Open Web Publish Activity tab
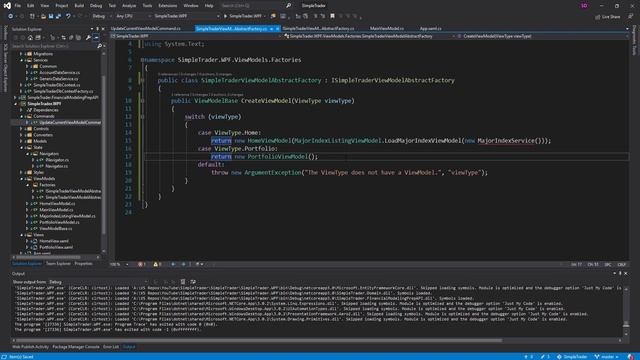Viewport: 640px width, 360px height. 30,347
